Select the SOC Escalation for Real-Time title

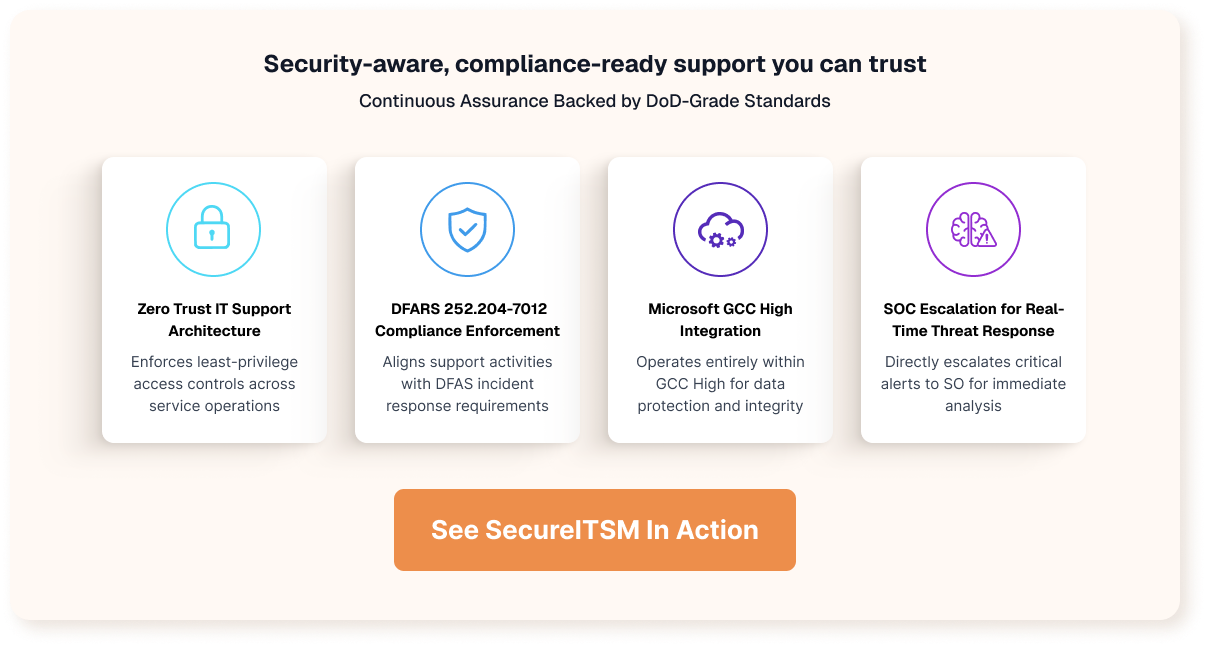[973, 319]
